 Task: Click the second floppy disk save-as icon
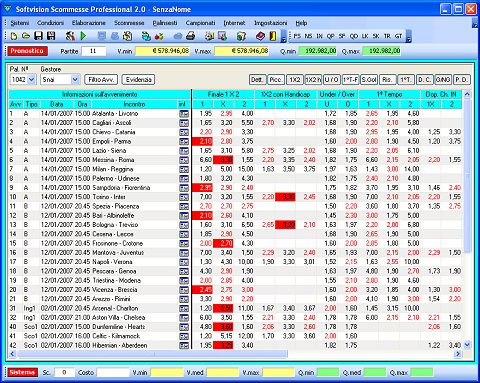pos(51,36)
